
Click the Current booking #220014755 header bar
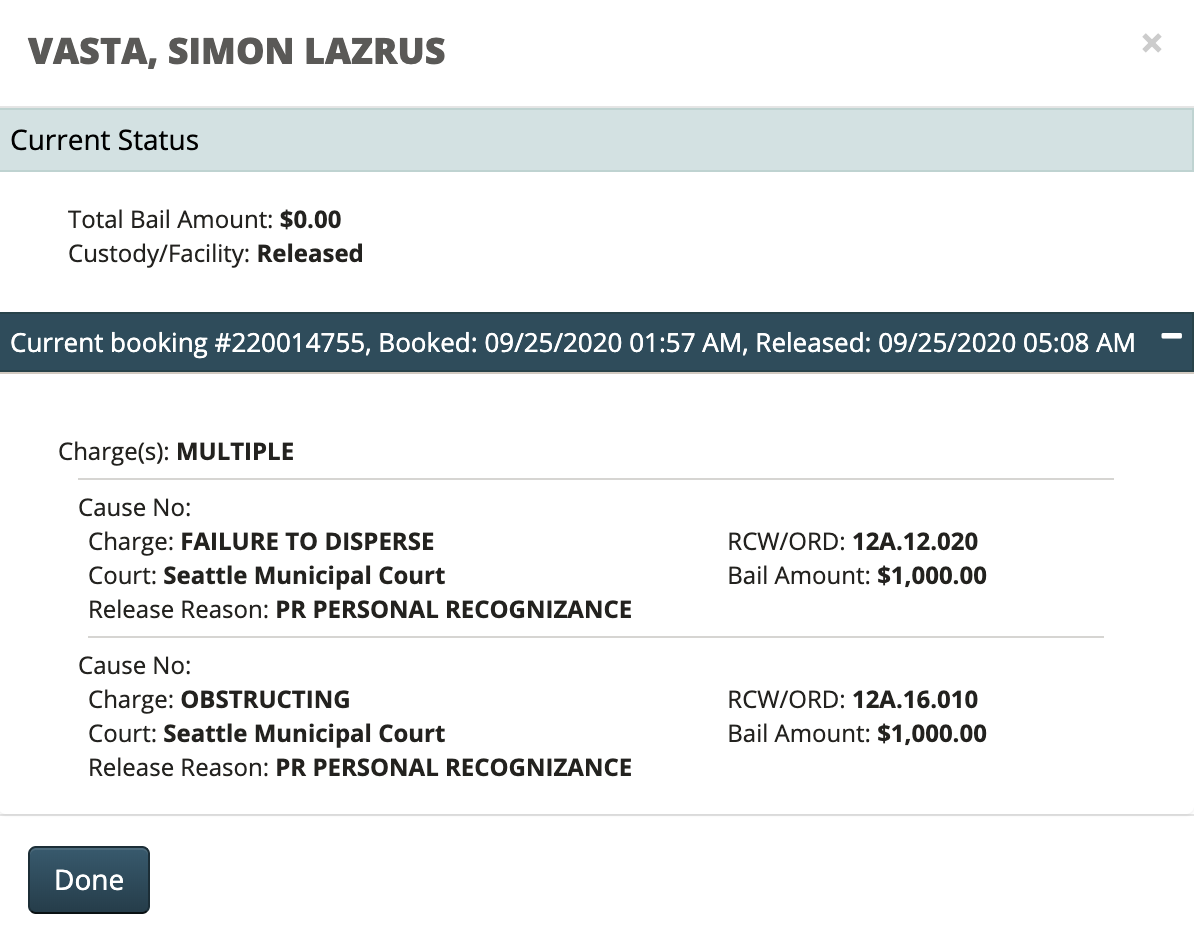coord(572,343)
